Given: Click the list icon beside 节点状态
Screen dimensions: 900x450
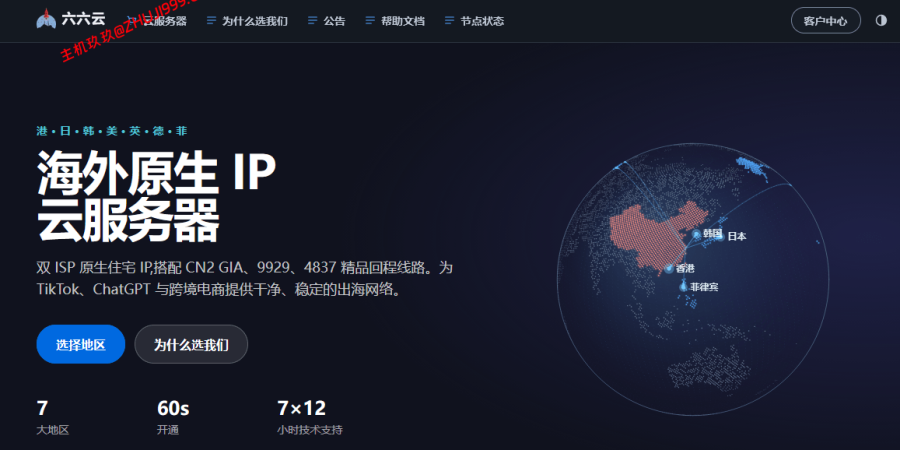Looking at the screenshot, I should pos(449,21).
